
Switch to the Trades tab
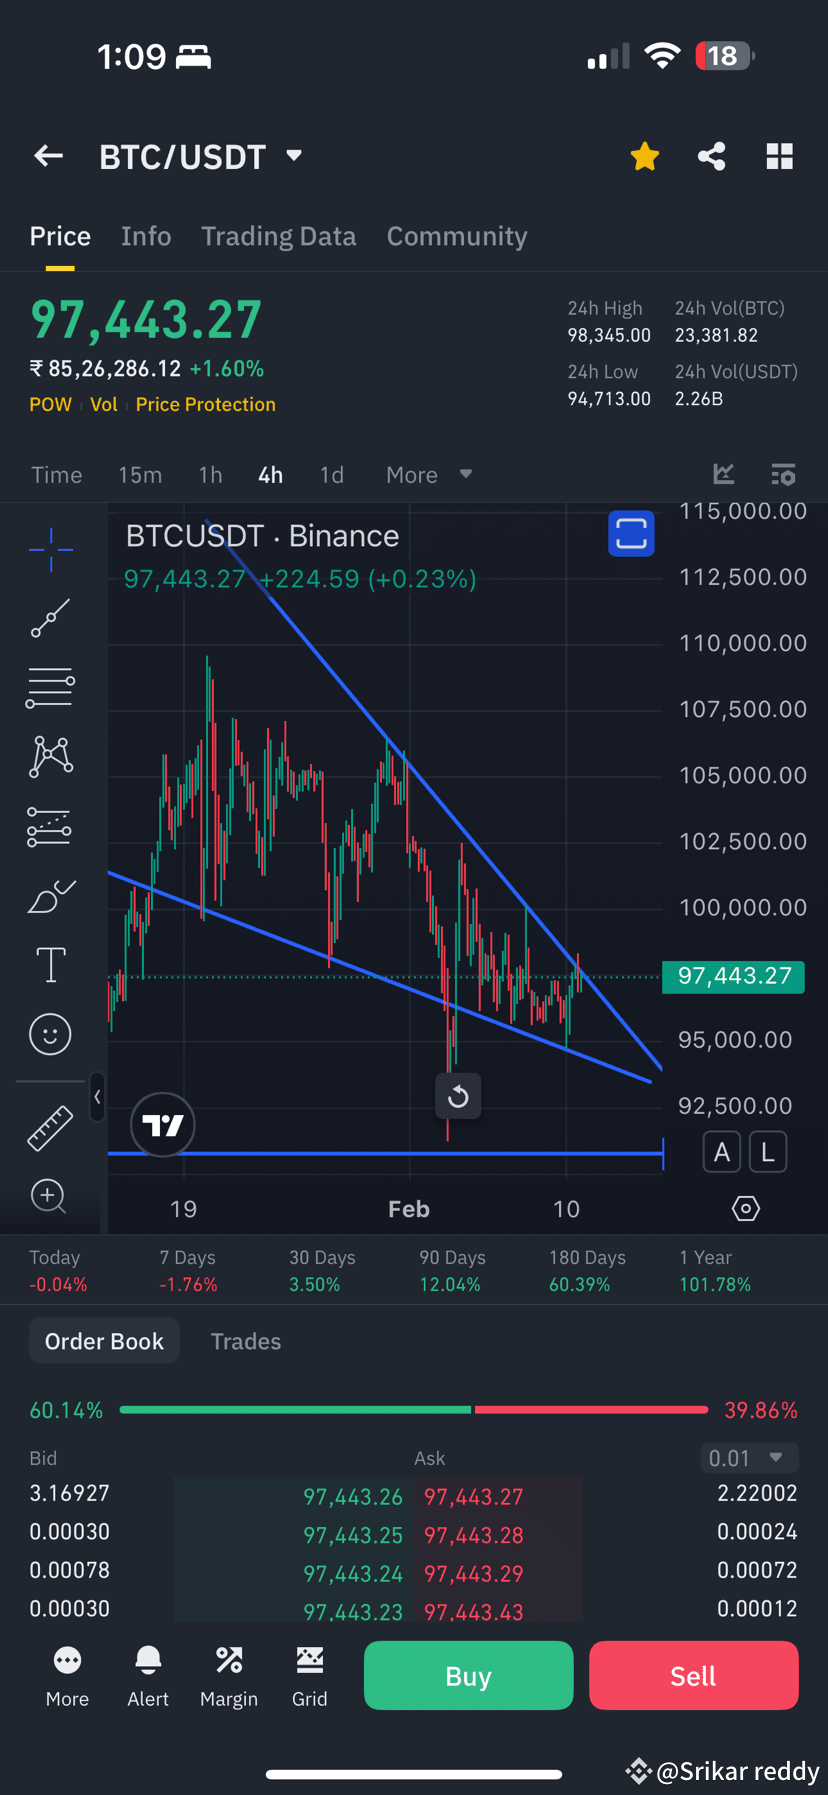click(246, 1341)
